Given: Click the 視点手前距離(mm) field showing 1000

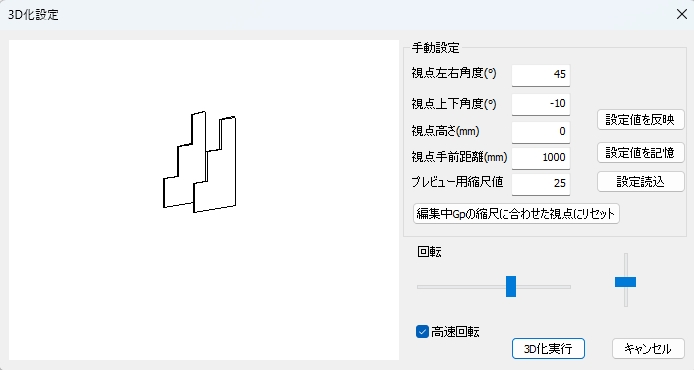Looking at the screenshot, I should pos(541,158).
